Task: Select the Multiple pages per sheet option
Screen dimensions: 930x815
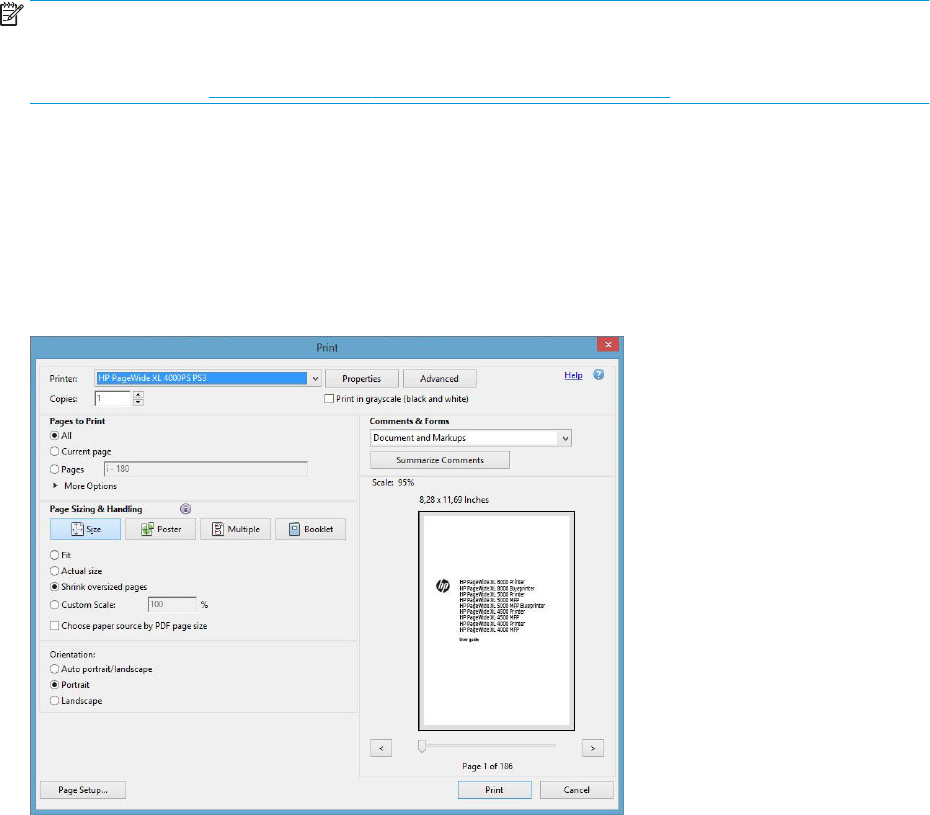Action: (x=236, y=529)
